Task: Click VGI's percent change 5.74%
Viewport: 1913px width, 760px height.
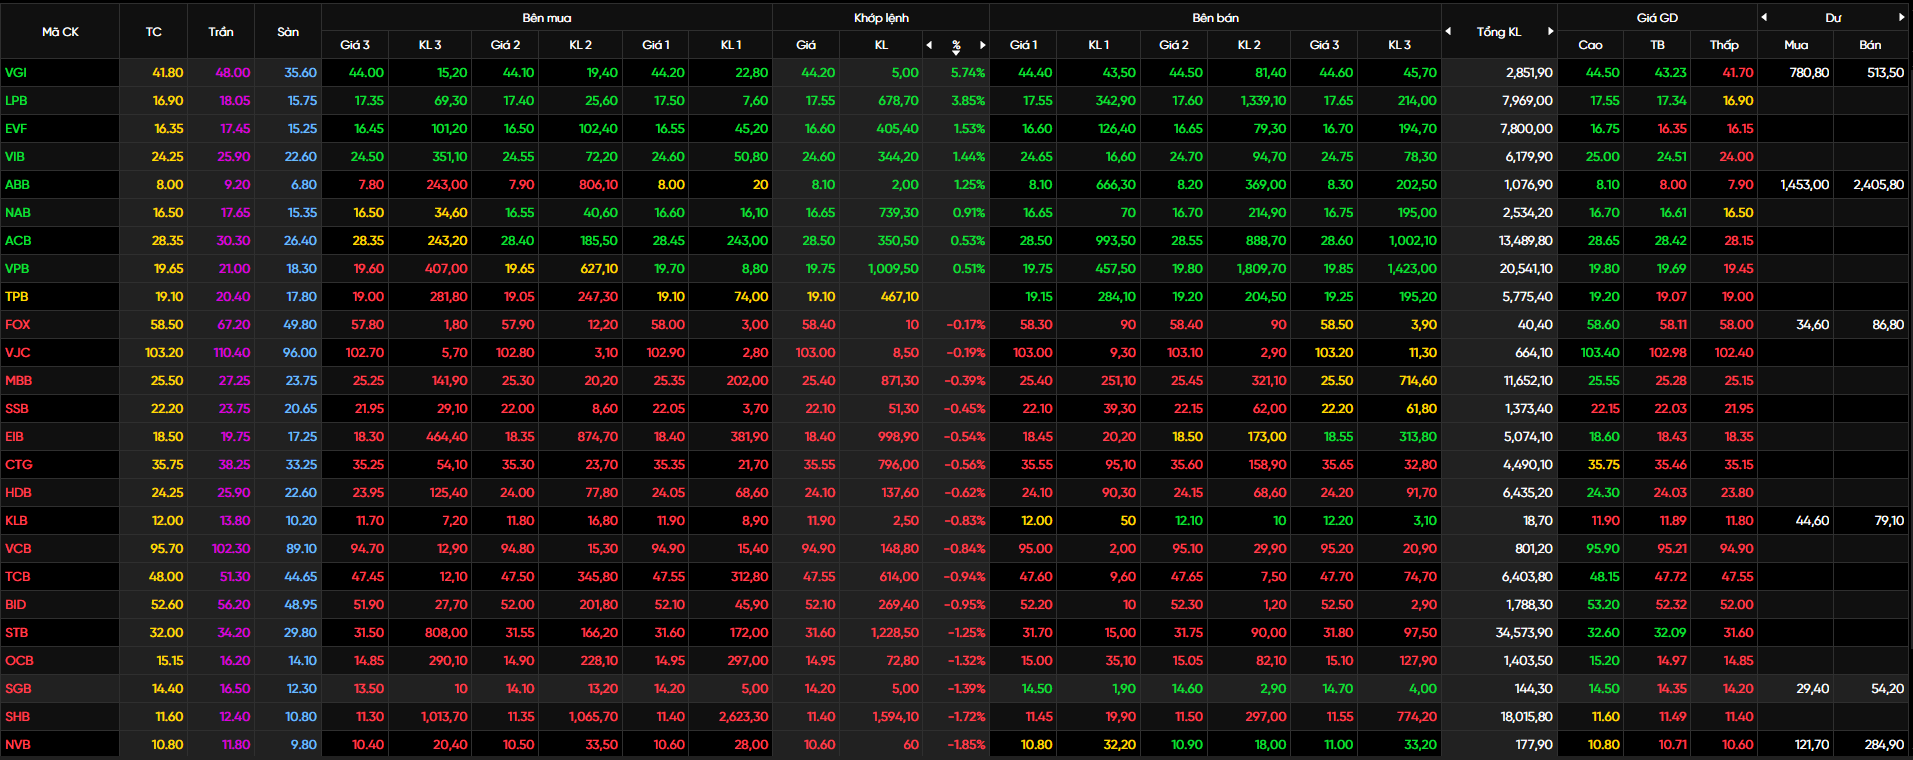Action: pos(967,73)
